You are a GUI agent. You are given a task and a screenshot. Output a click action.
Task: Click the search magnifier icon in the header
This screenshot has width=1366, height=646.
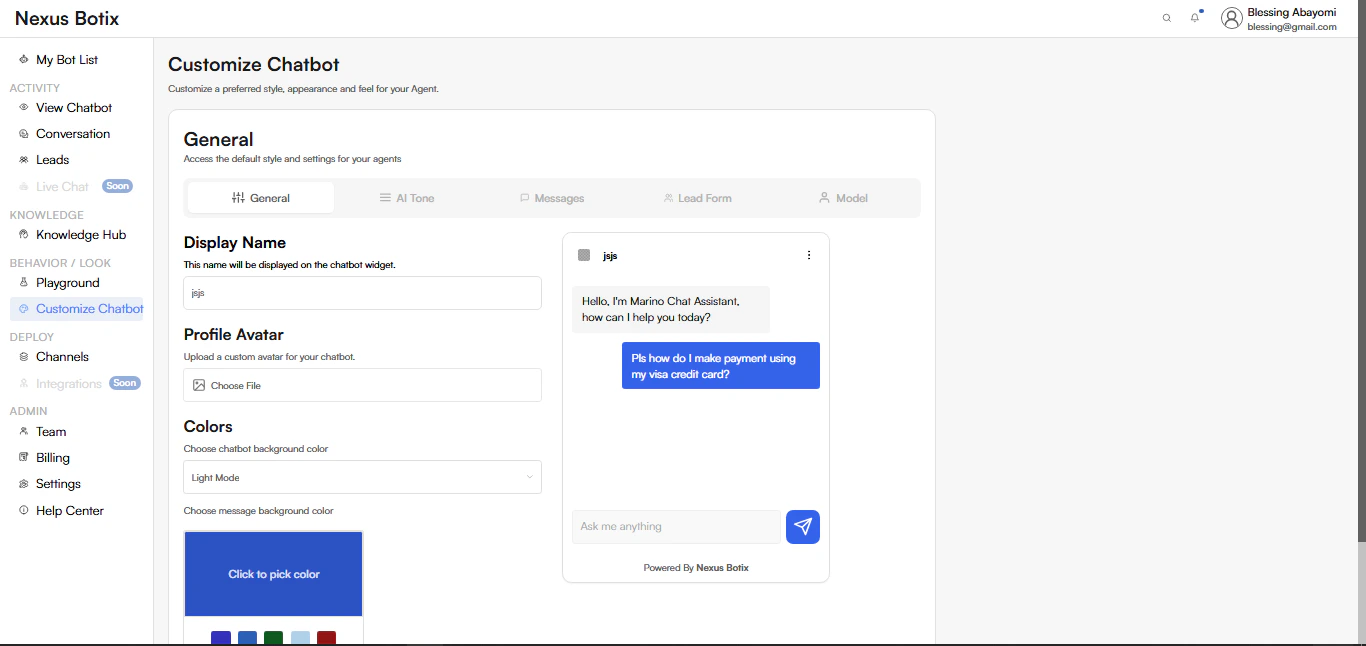click(x=1166, y=18)
